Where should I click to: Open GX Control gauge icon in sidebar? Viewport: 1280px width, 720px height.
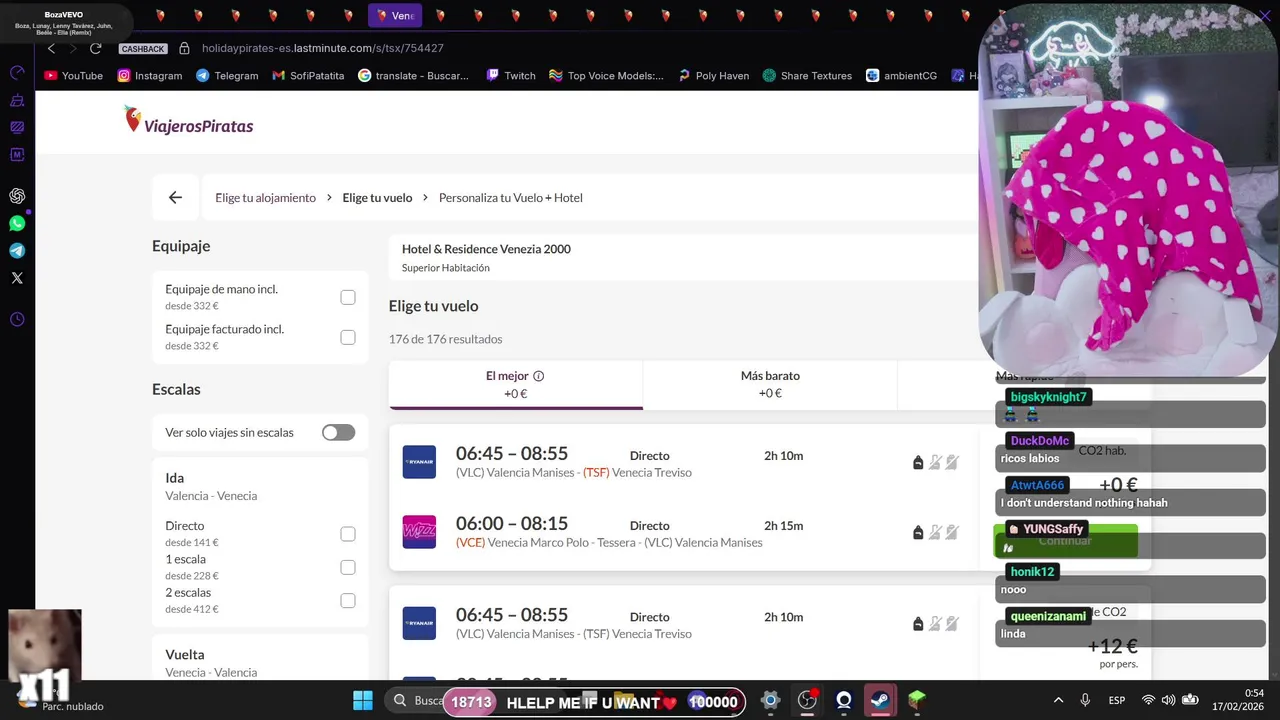click(x=17, y=73)
